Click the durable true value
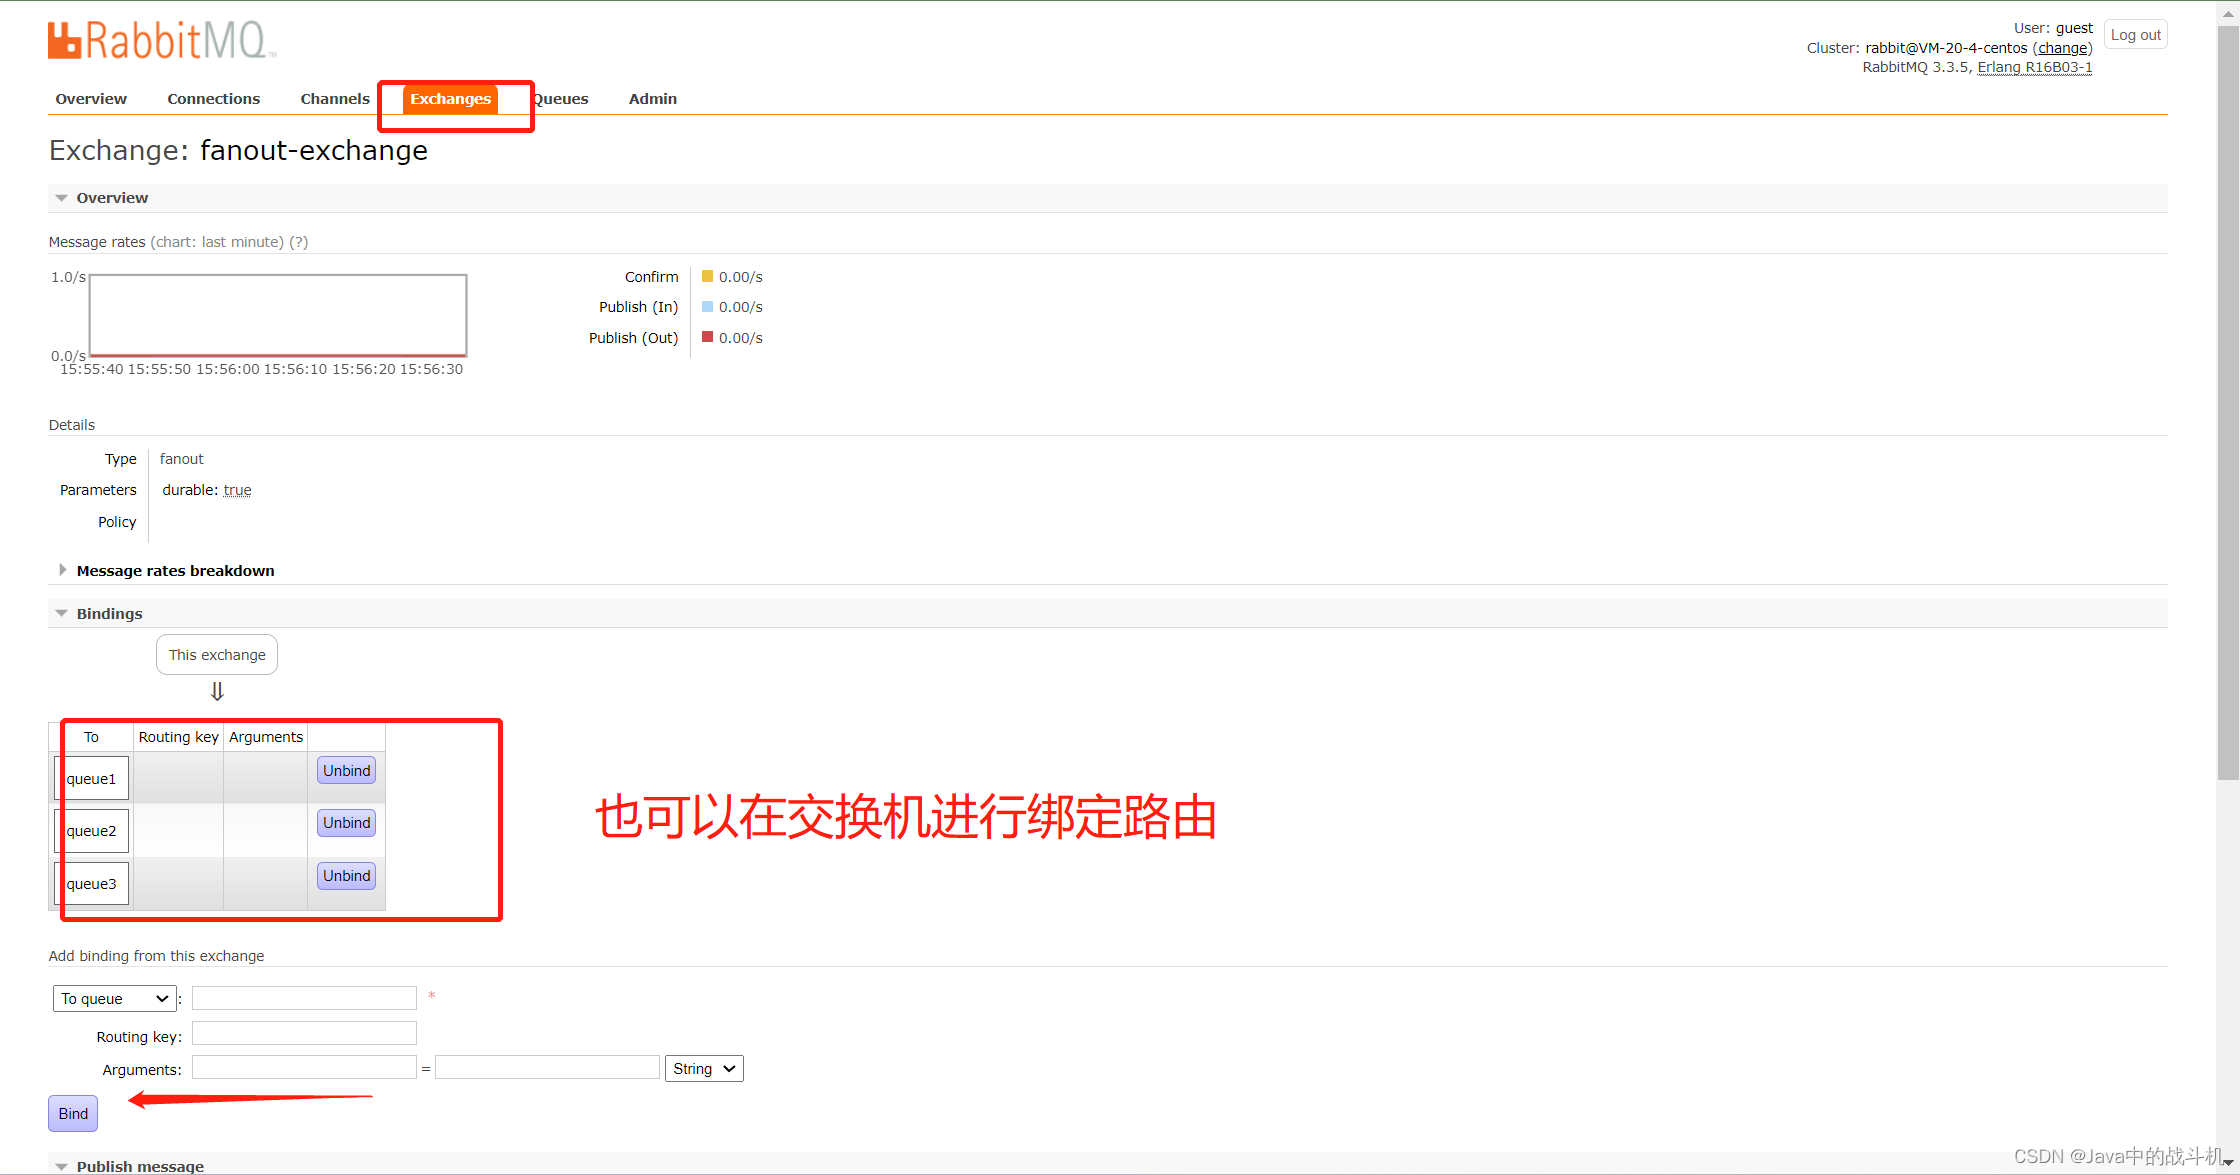Image resolution: width=2240 pixels, height=1175 pixels. click(x=237, y=490)
